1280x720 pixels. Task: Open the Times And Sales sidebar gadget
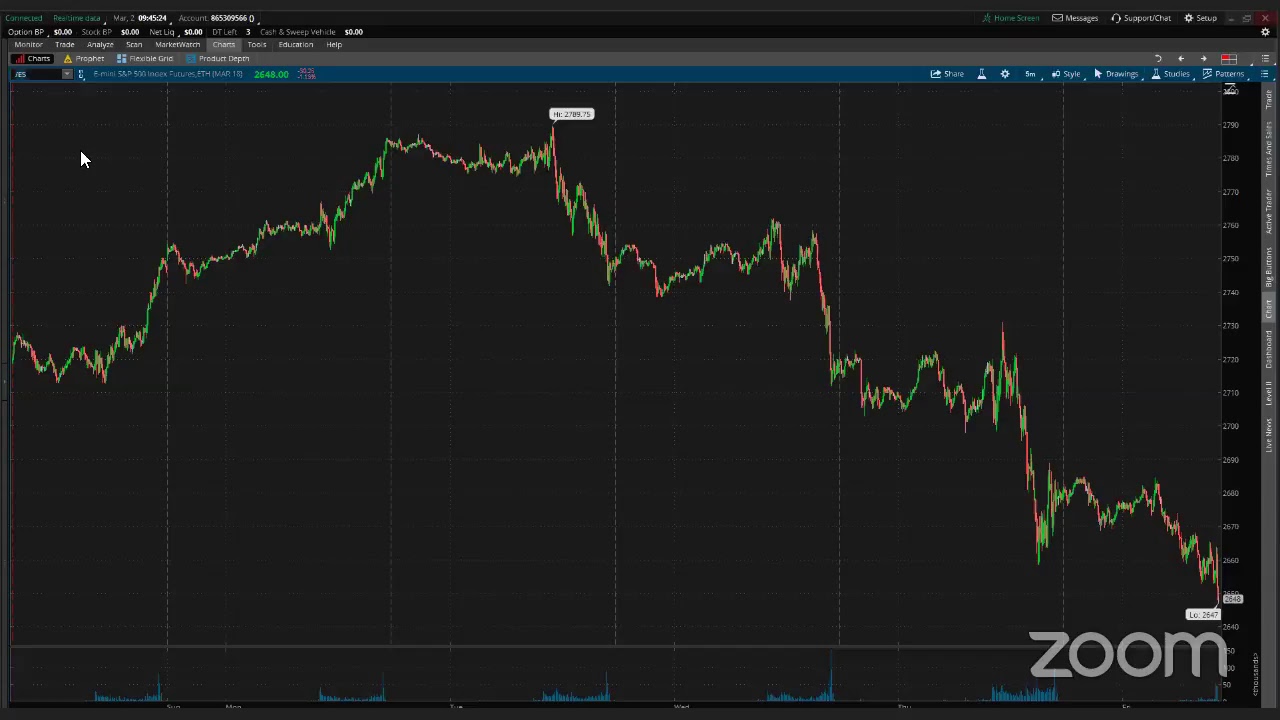(x=1269, y=150)
